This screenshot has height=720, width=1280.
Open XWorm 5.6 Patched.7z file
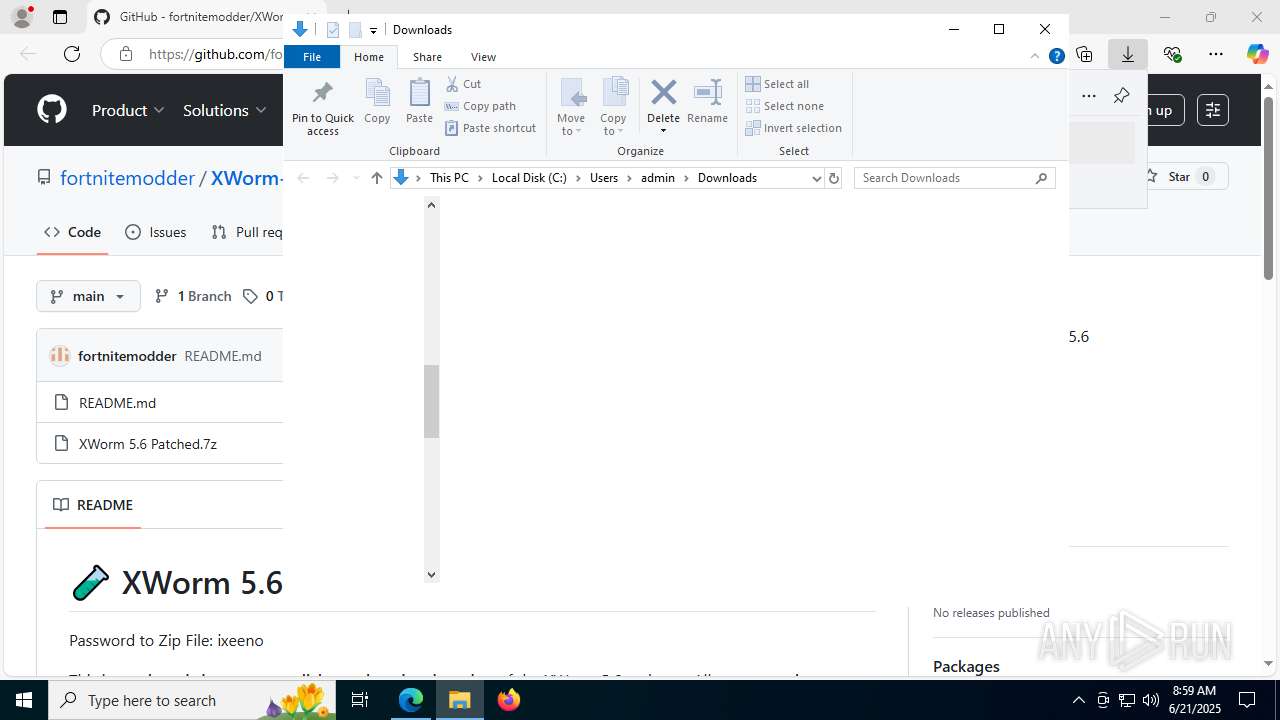pyautogui.click(x=148, y=444)
